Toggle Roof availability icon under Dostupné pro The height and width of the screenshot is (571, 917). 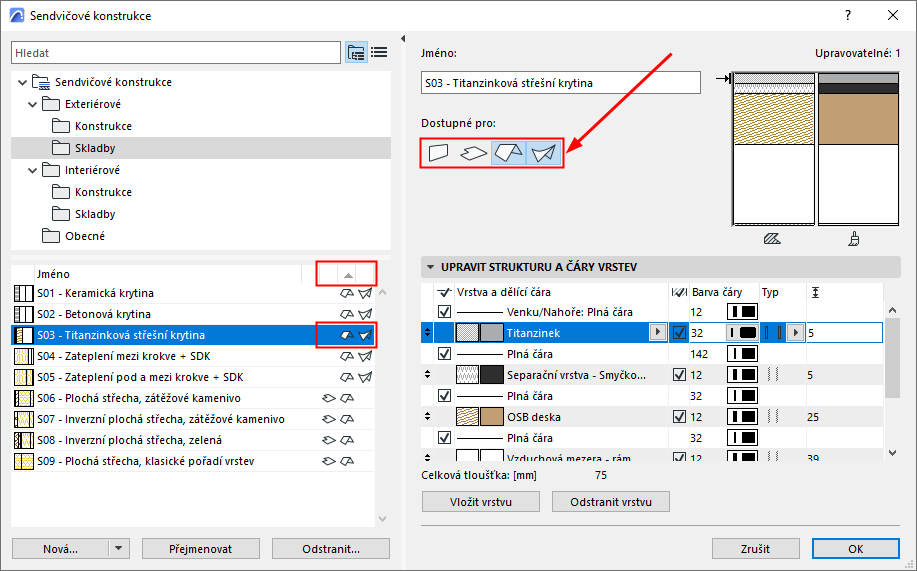(x=509, y=153)
